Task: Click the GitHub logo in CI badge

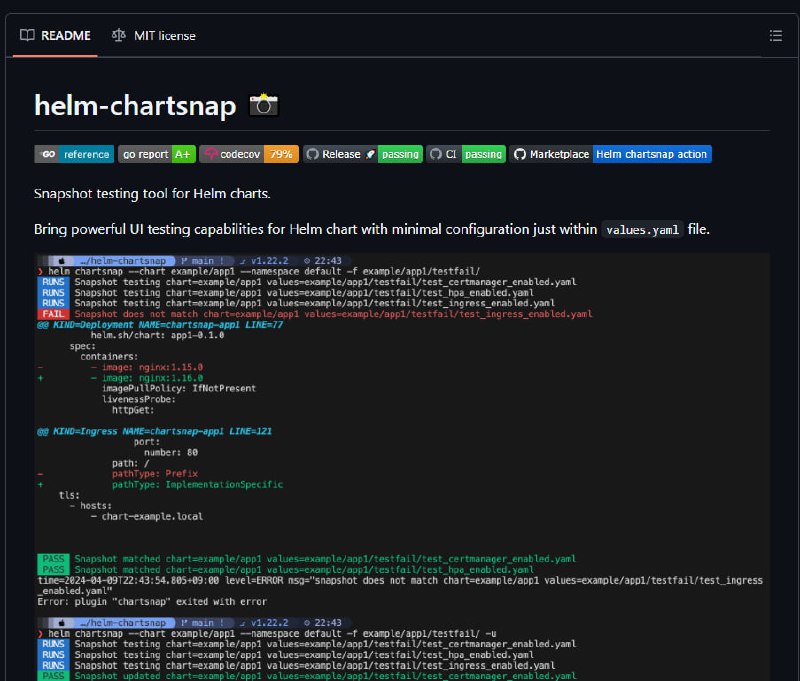Action: pos(436,154)
